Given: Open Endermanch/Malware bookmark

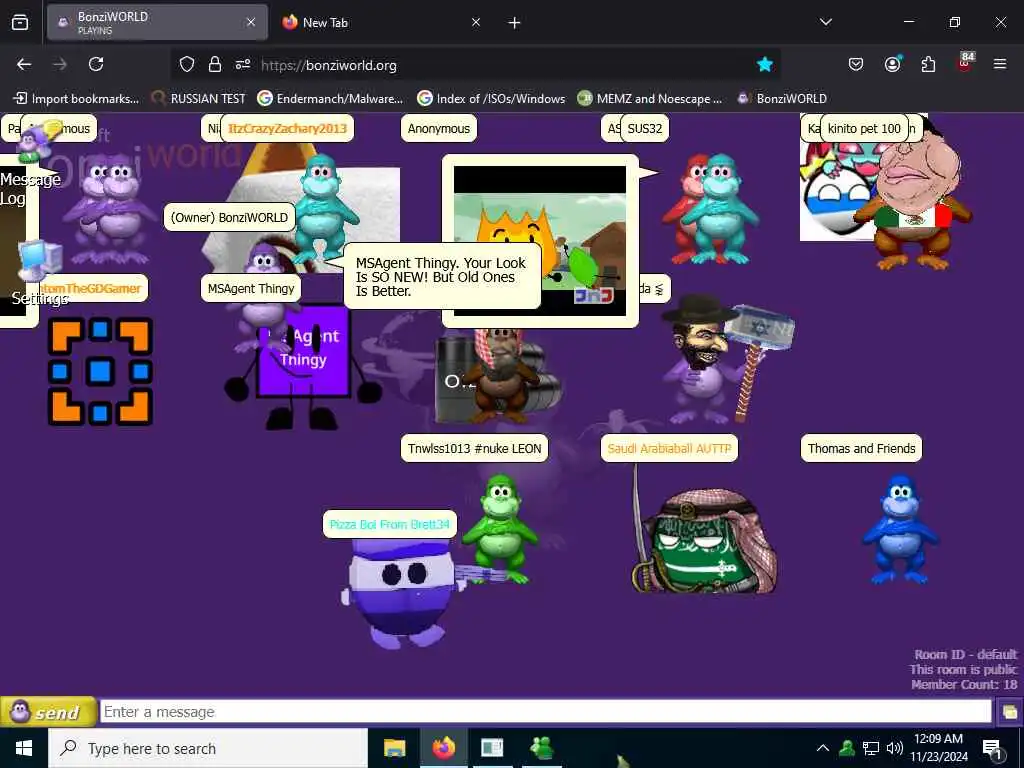Looking at the screenshot, I should tap(330, 99).
